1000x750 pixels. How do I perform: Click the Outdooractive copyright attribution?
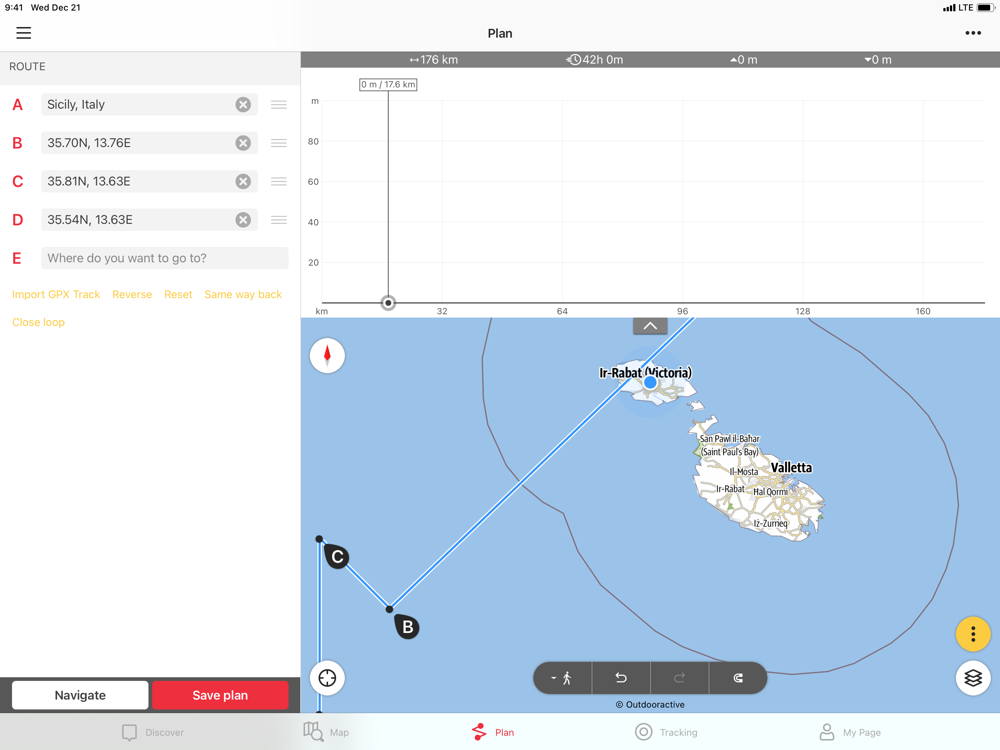[x=650, y=705]
